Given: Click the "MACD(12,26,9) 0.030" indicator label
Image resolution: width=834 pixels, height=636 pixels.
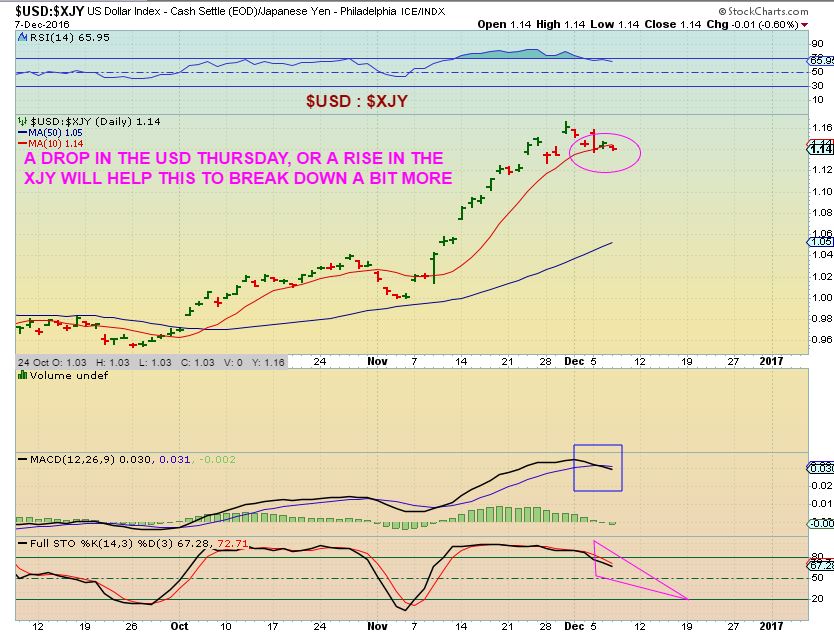Looking at the screenshot, I should point(92,459).
